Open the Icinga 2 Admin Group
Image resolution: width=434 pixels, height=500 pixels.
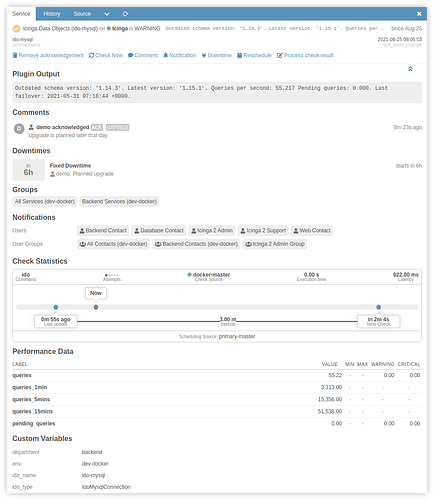pos(275,244)
